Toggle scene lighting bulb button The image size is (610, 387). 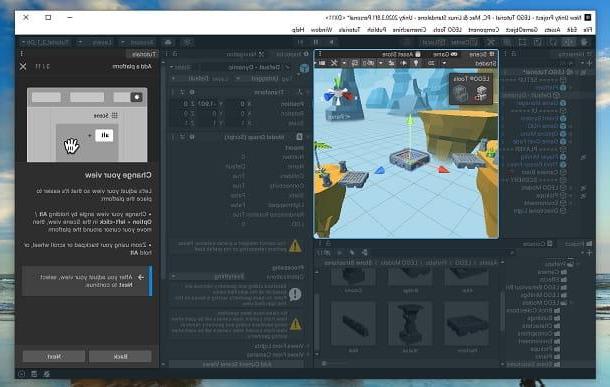point(415,63)
